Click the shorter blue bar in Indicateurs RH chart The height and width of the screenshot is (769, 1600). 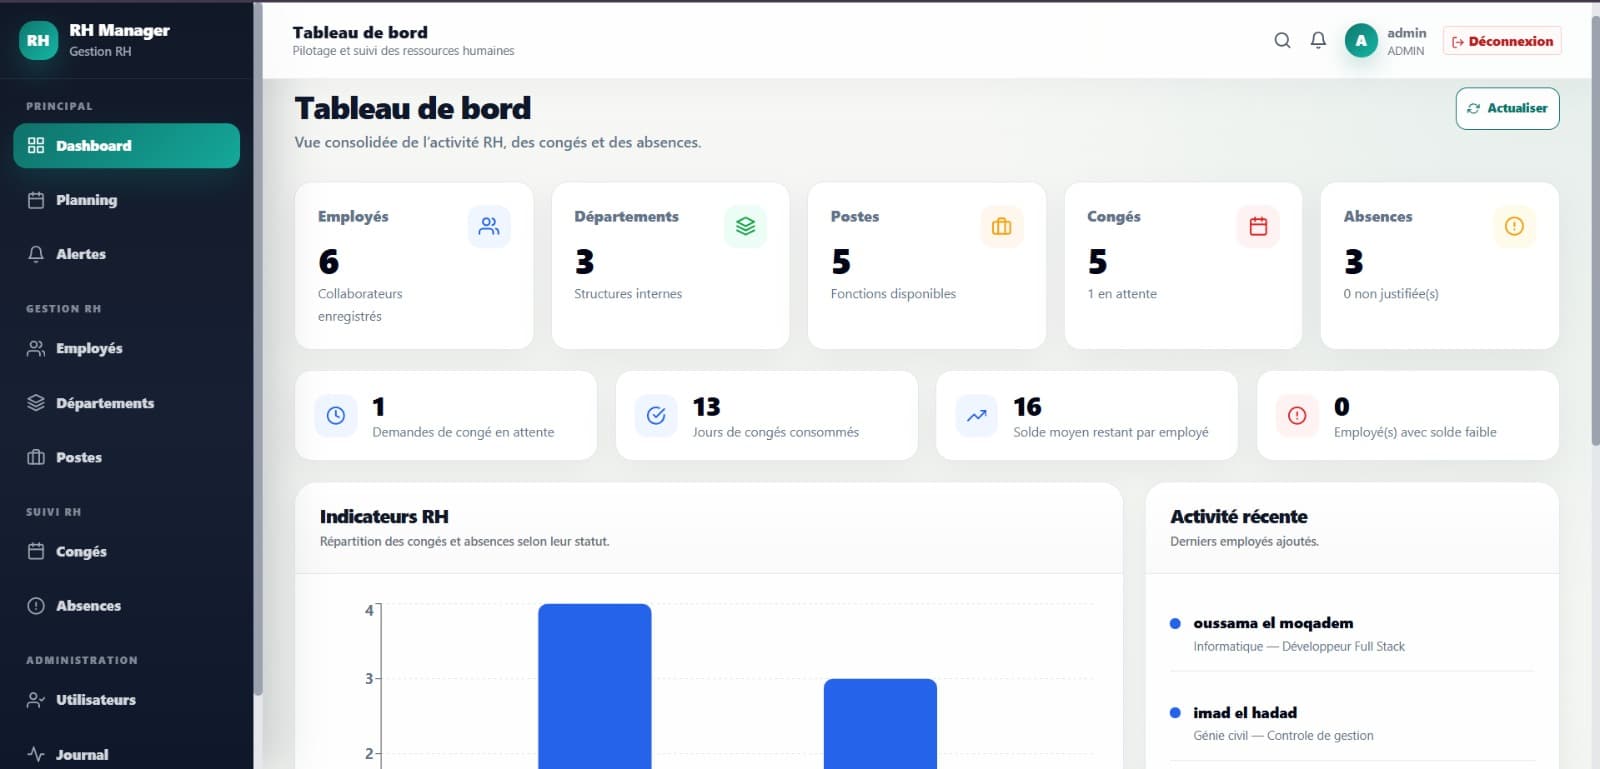[x=880, y=724]
